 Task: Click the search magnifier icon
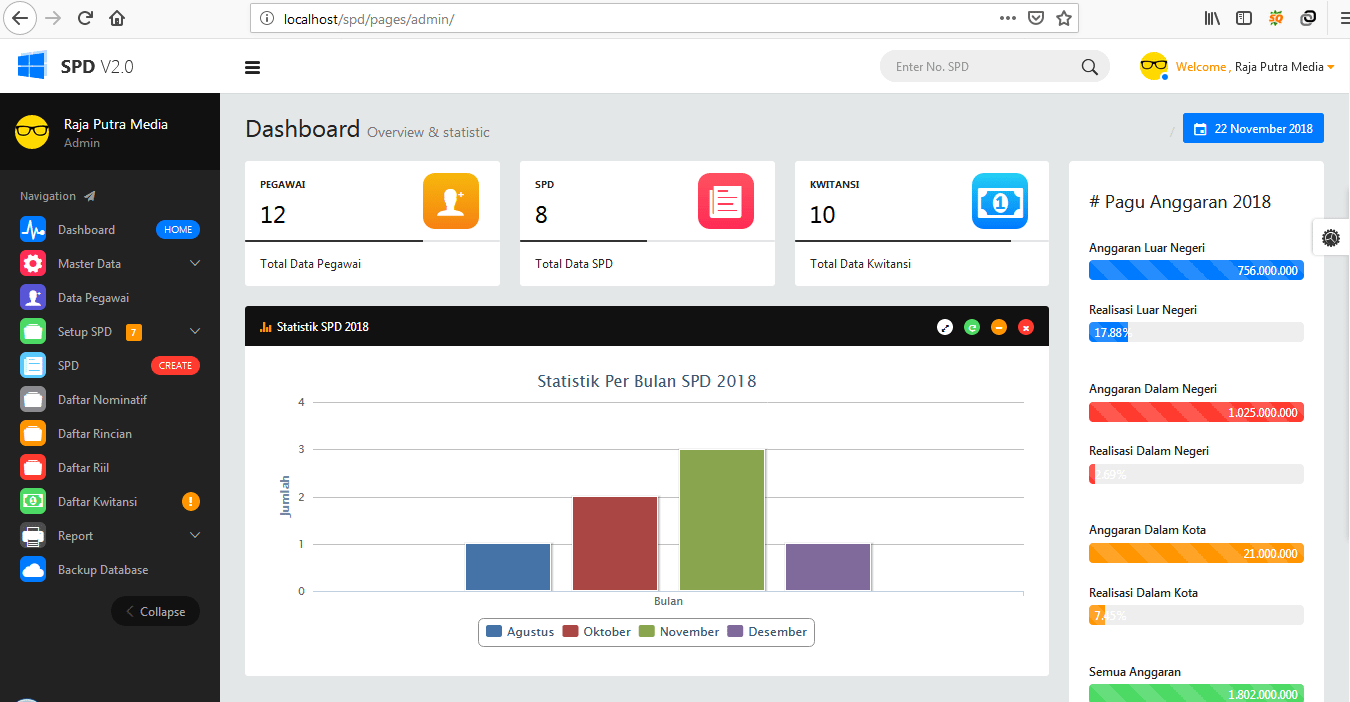1089,67
